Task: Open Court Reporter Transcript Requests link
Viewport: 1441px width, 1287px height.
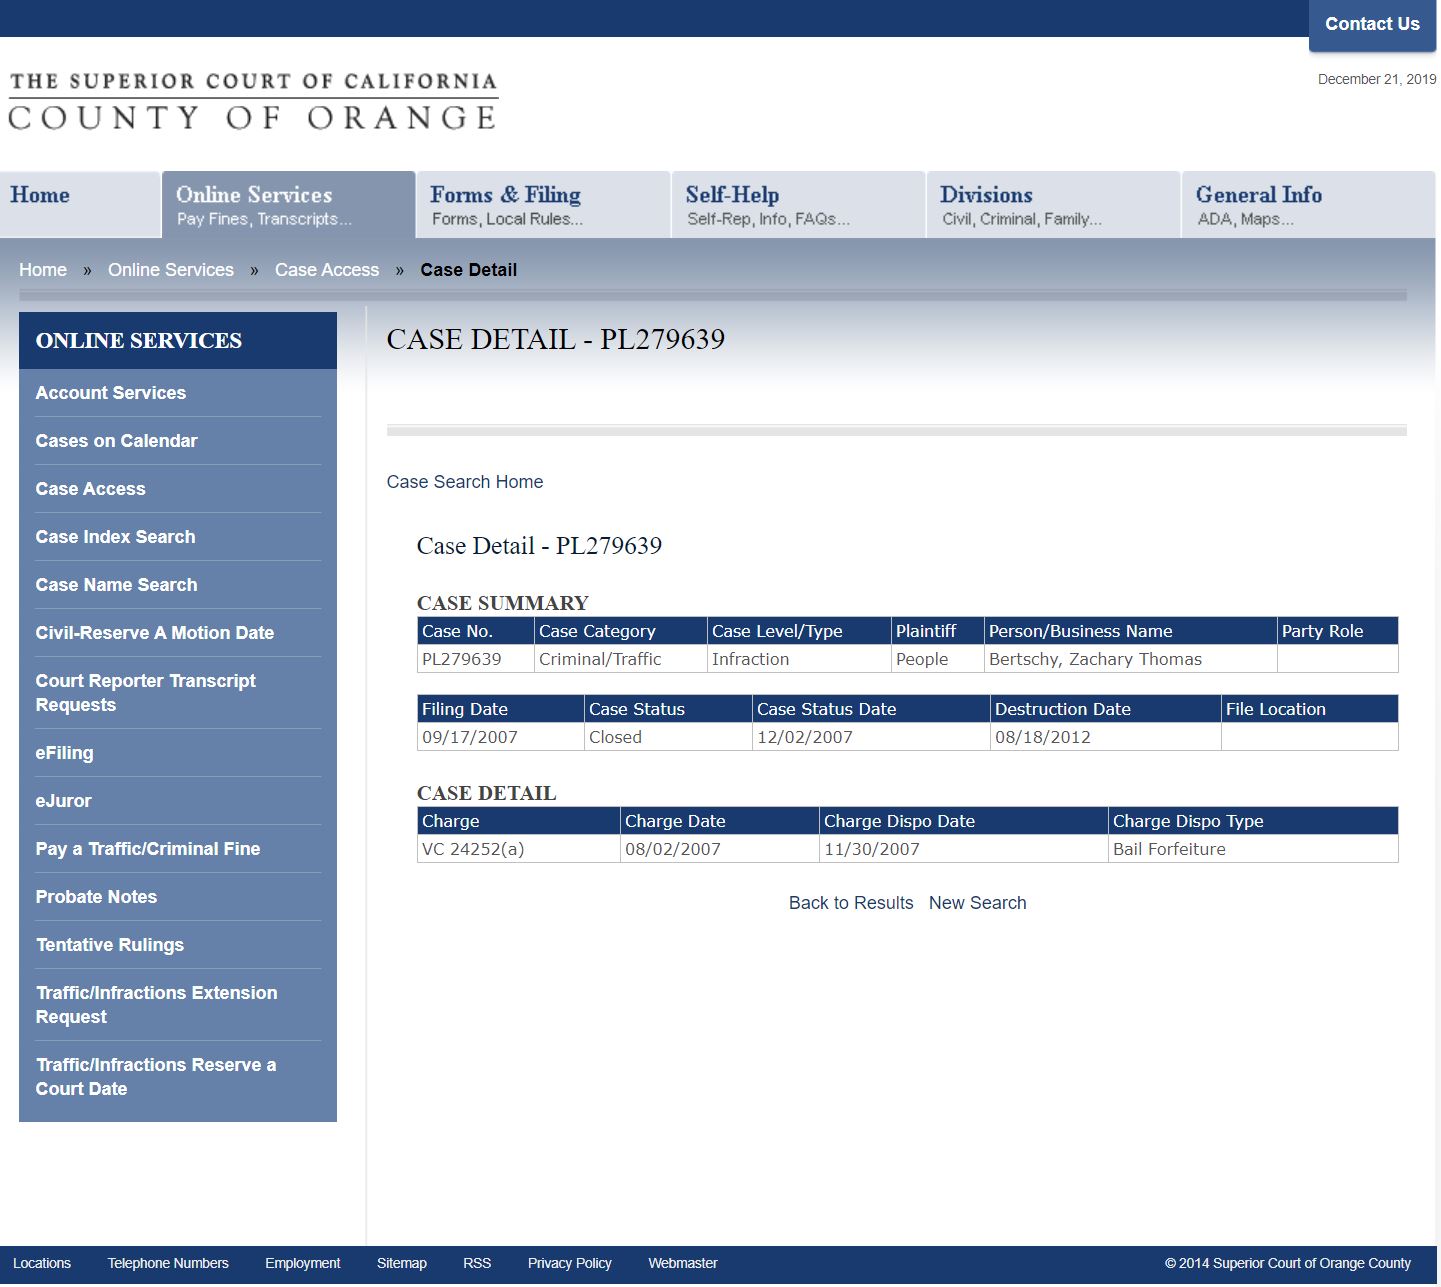Action: [146, 693]
